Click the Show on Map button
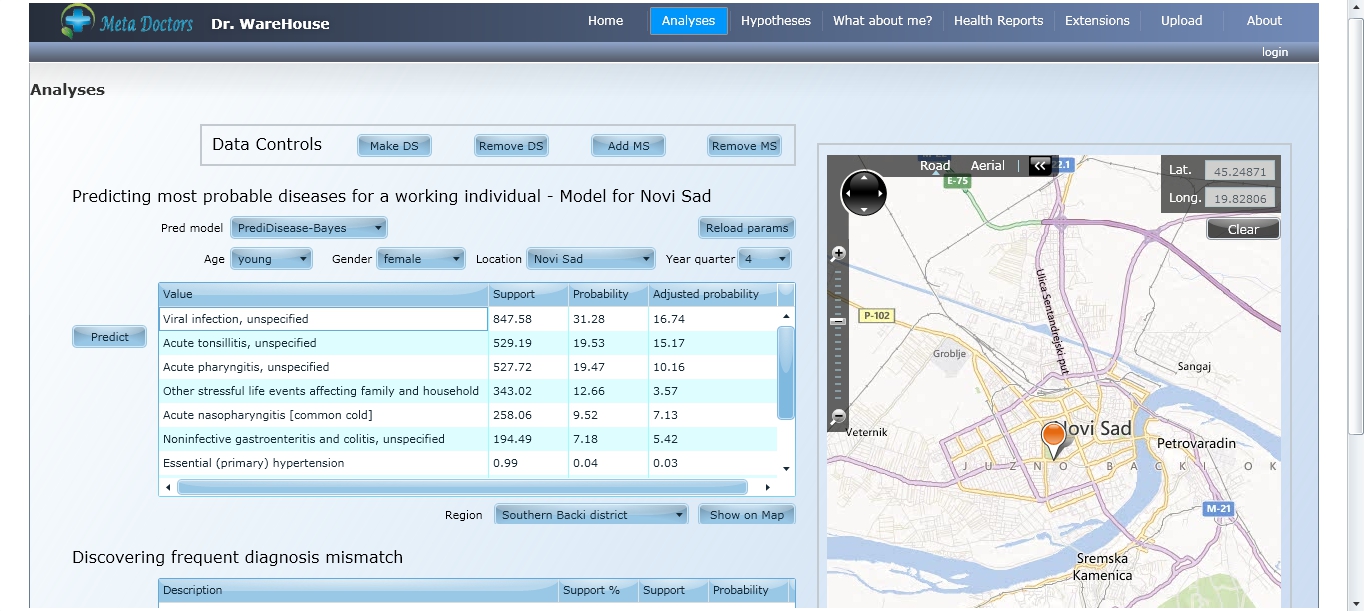 point(746,515)
